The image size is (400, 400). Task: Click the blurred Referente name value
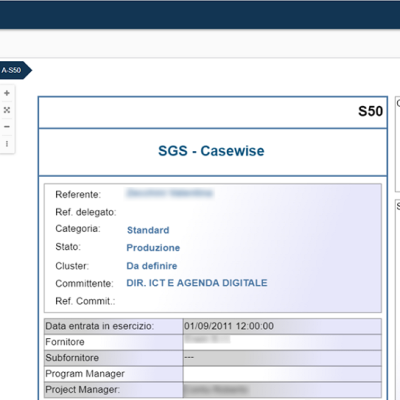pyautogui.click(x=169, y=193)
